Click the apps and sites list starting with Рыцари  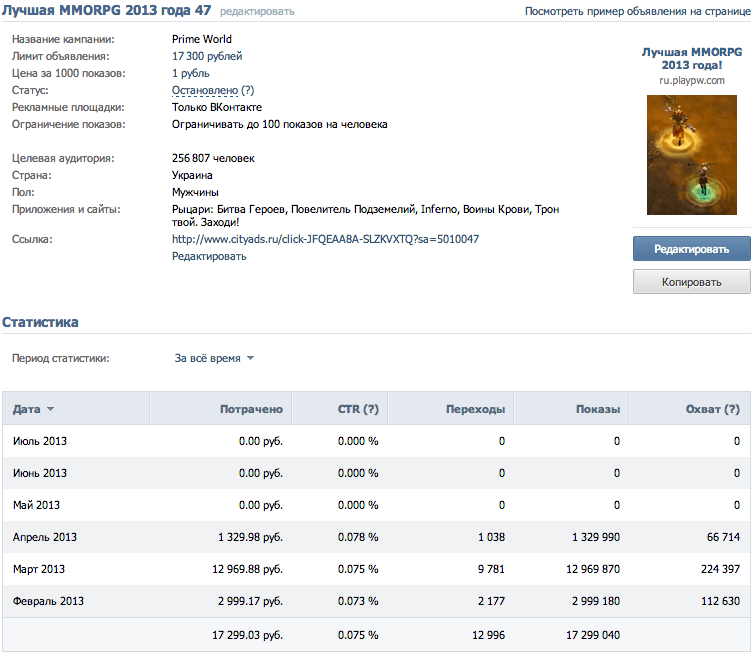(x=365, y=216)
